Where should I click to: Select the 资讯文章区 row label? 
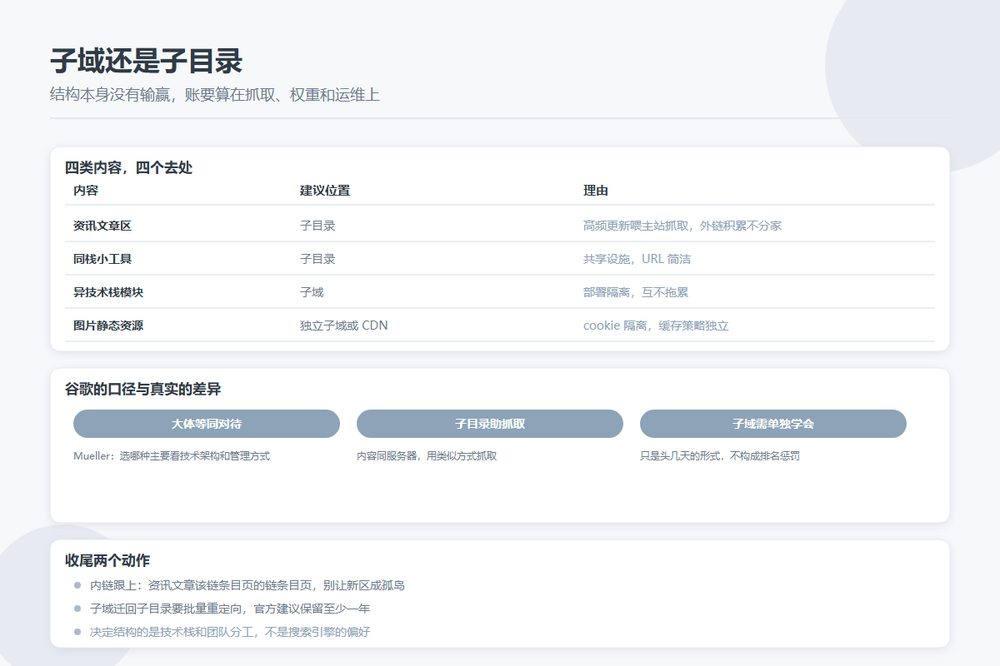(102, 226)
